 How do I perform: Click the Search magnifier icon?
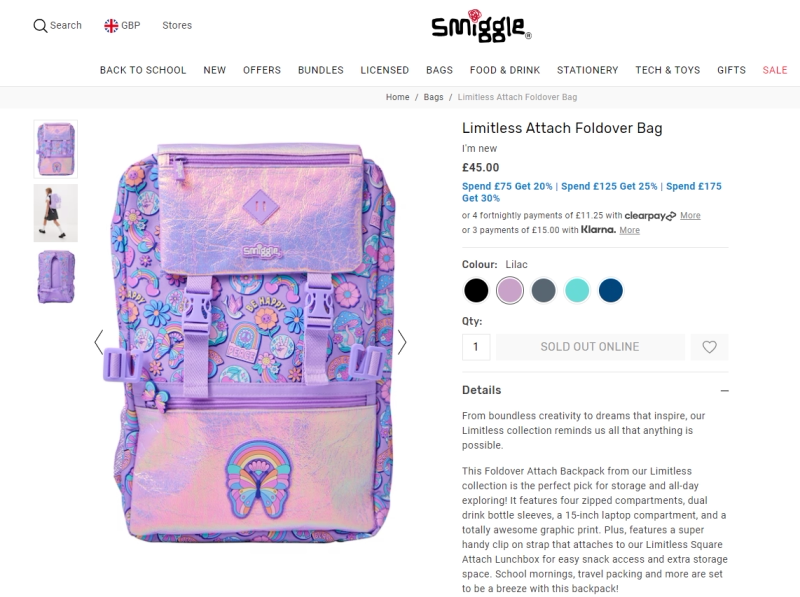pyautogui.click(x=40, y=26)
